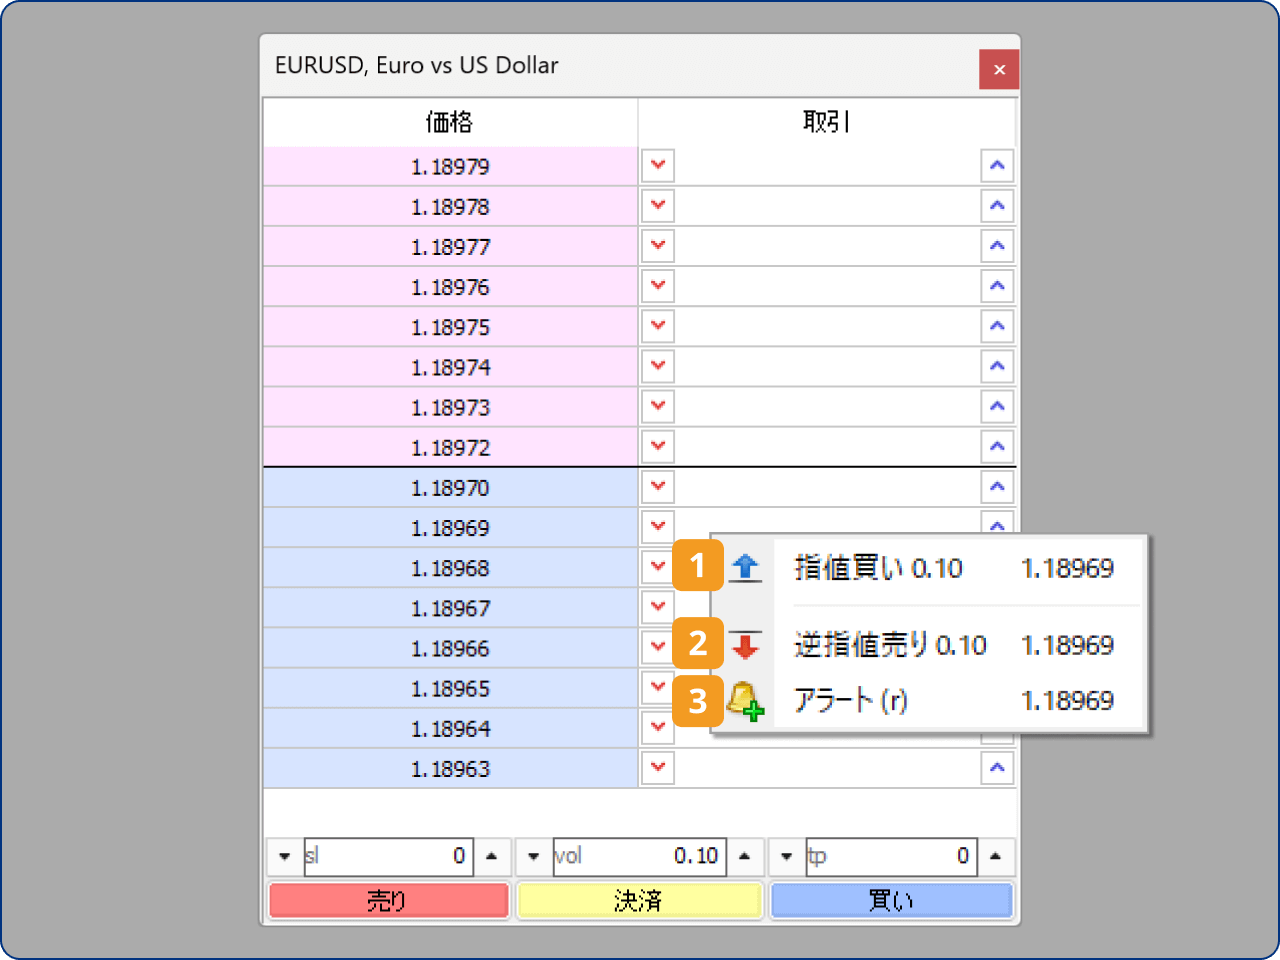The height and width of the screenshot is (960, 1280).
Task: Click the orange numbered badge 3
Action: pyautogui.click(x=696, y=701)
